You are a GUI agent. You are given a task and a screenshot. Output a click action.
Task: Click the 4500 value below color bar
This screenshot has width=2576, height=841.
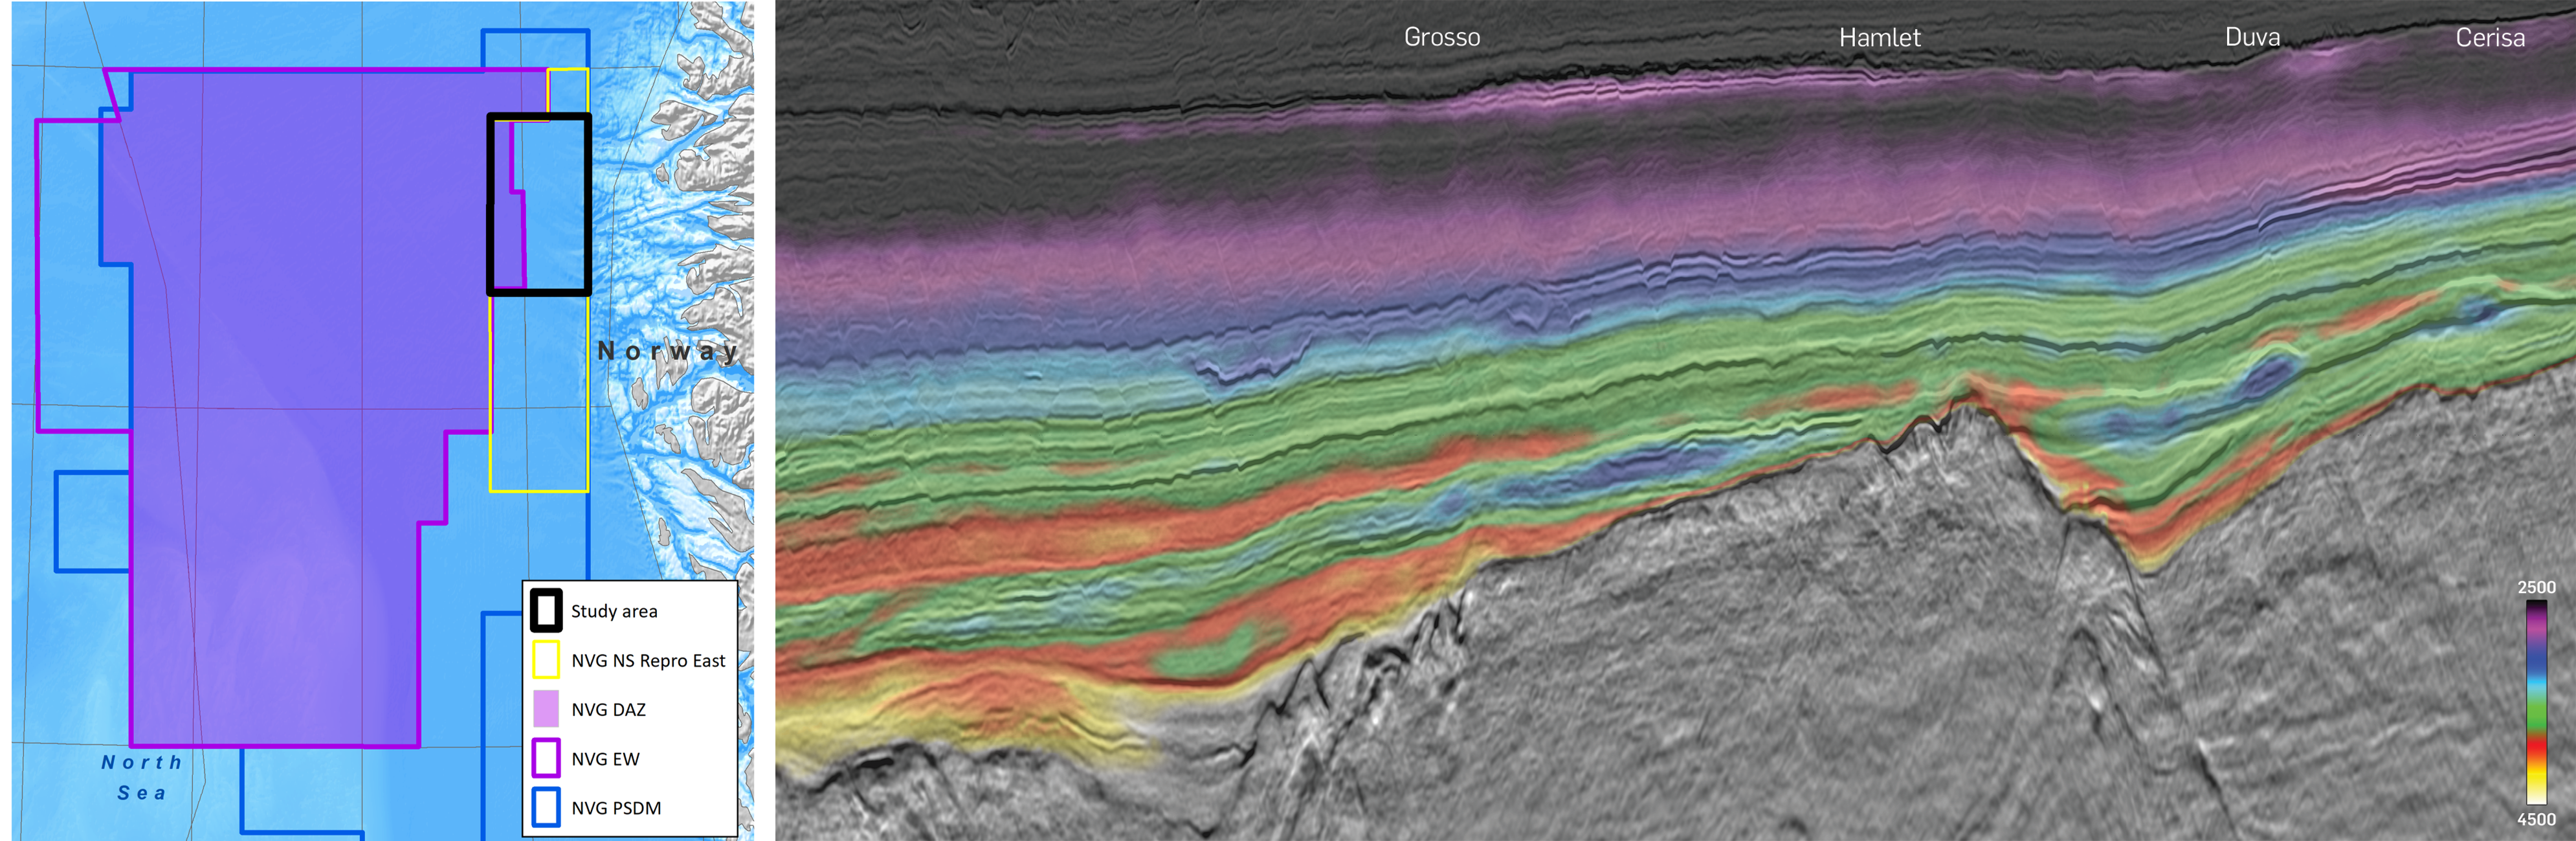2536,819
